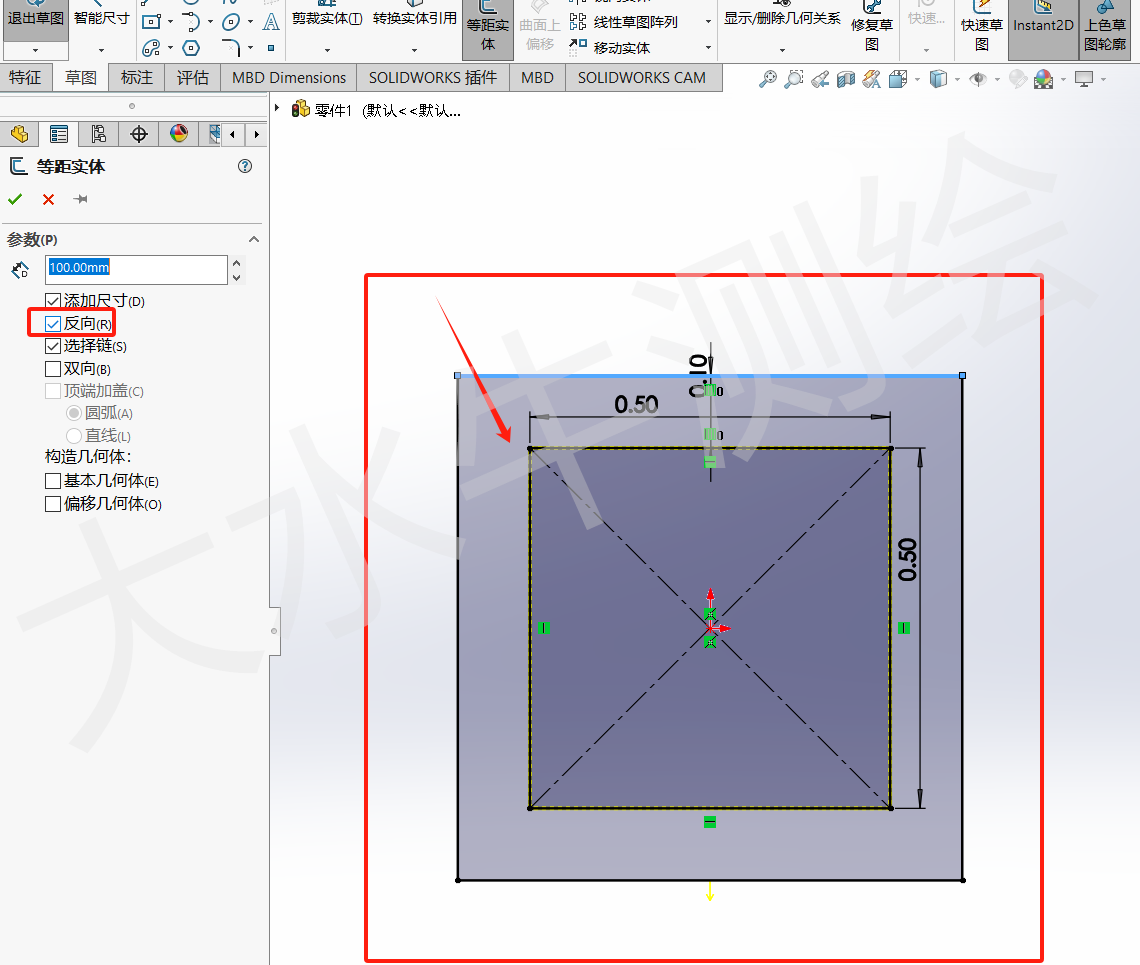The height and width of the screenshot is (965, 1140).
Task: Click the 修复草图 tool
Action: [x=871, y=30]
